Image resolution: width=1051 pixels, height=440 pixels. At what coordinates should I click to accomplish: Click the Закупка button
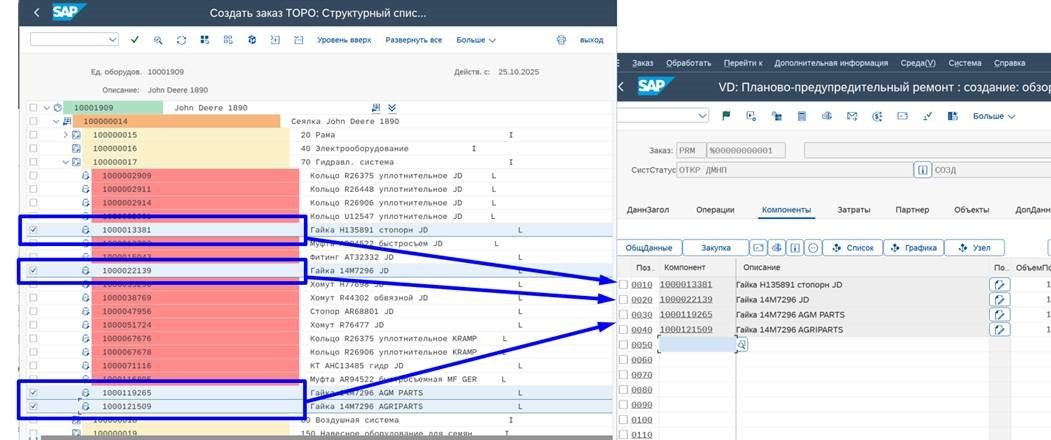coord(715,247)
